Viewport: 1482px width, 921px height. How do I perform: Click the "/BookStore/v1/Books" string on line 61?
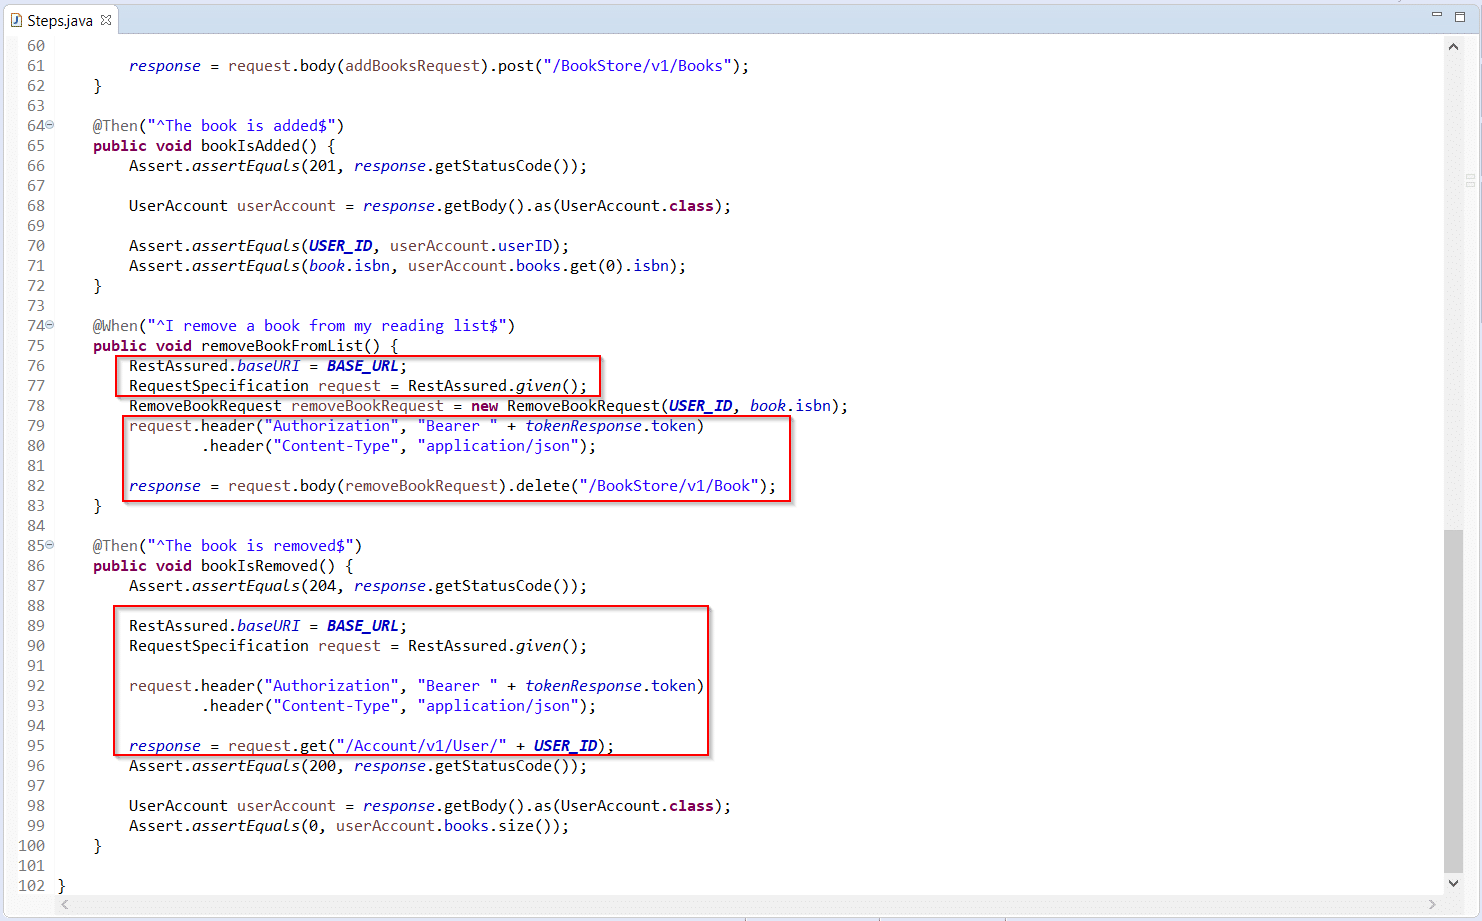637,66
